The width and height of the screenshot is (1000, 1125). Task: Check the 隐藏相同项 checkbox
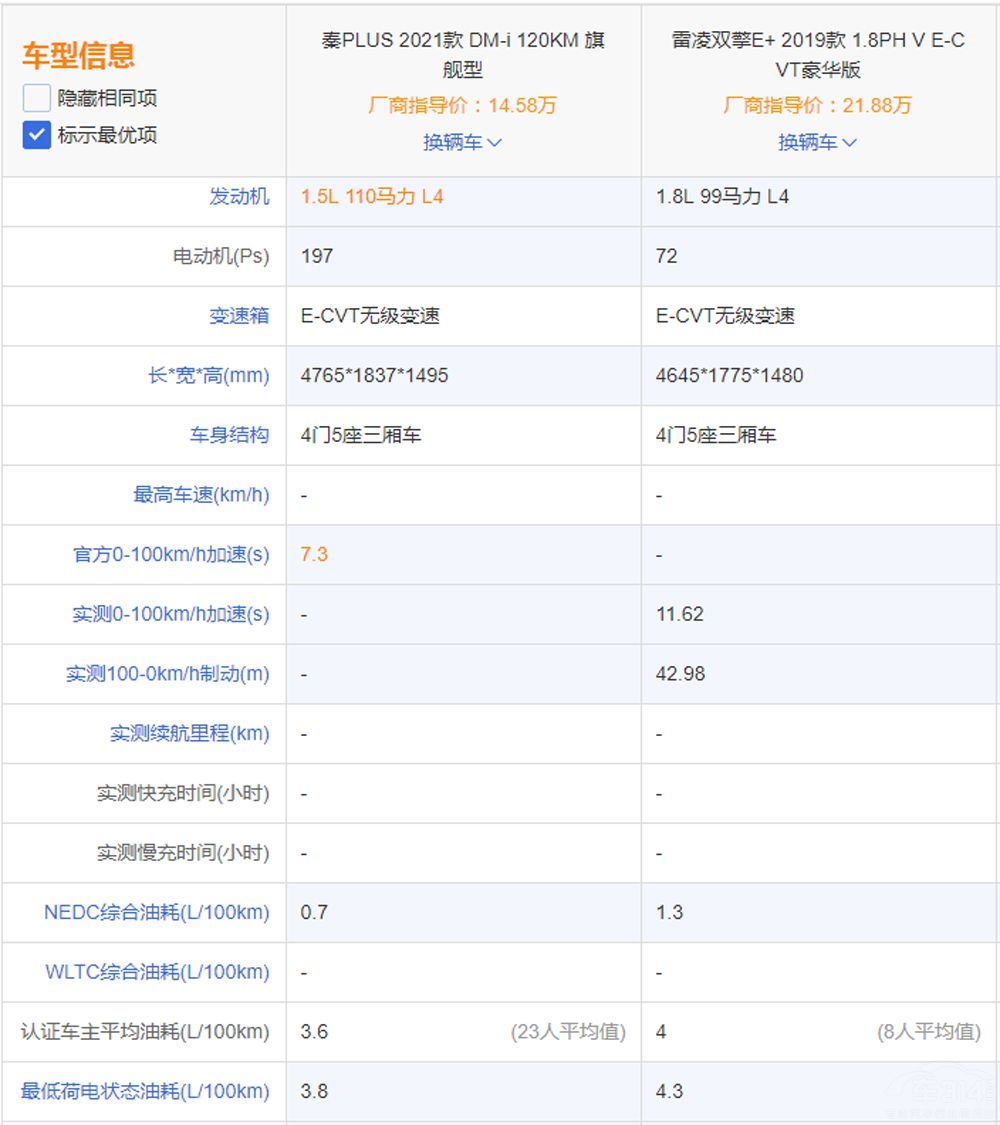pos(37,98)
